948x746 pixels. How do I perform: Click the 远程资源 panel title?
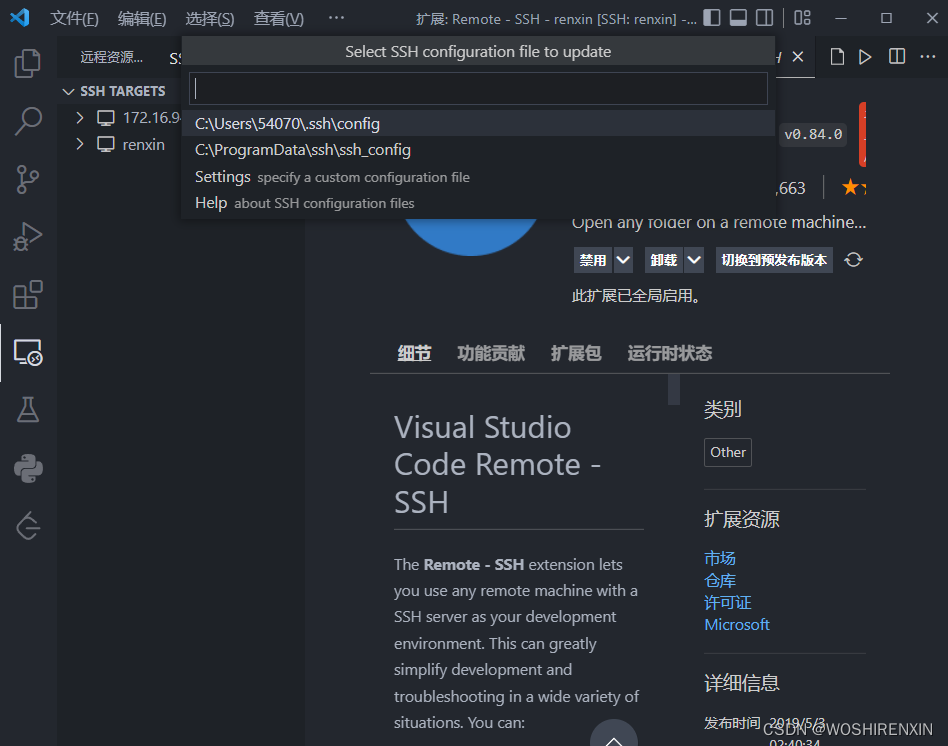pos(112,57)
